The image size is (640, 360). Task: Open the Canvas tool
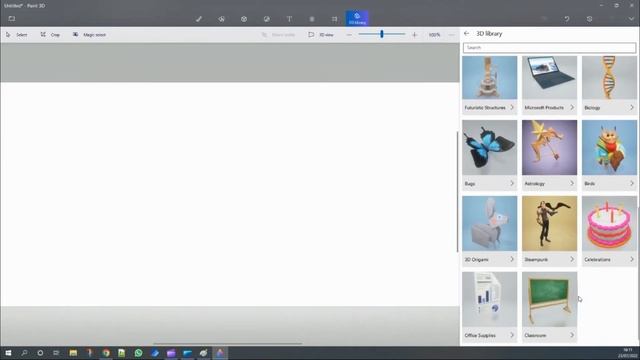(x=334, y=19)
